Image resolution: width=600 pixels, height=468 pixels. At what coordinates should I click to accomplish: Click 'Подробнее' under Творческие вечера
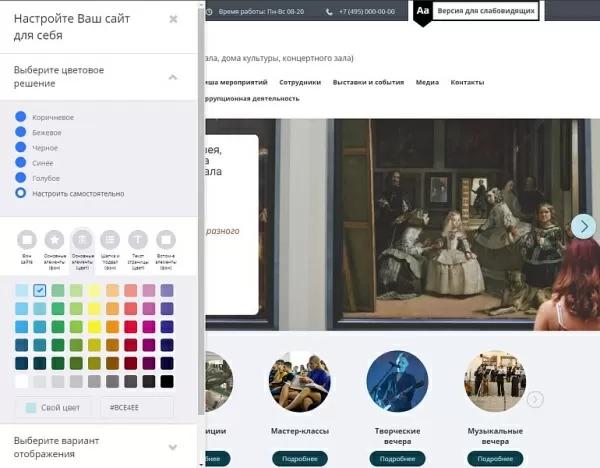[x=397, y=458]
